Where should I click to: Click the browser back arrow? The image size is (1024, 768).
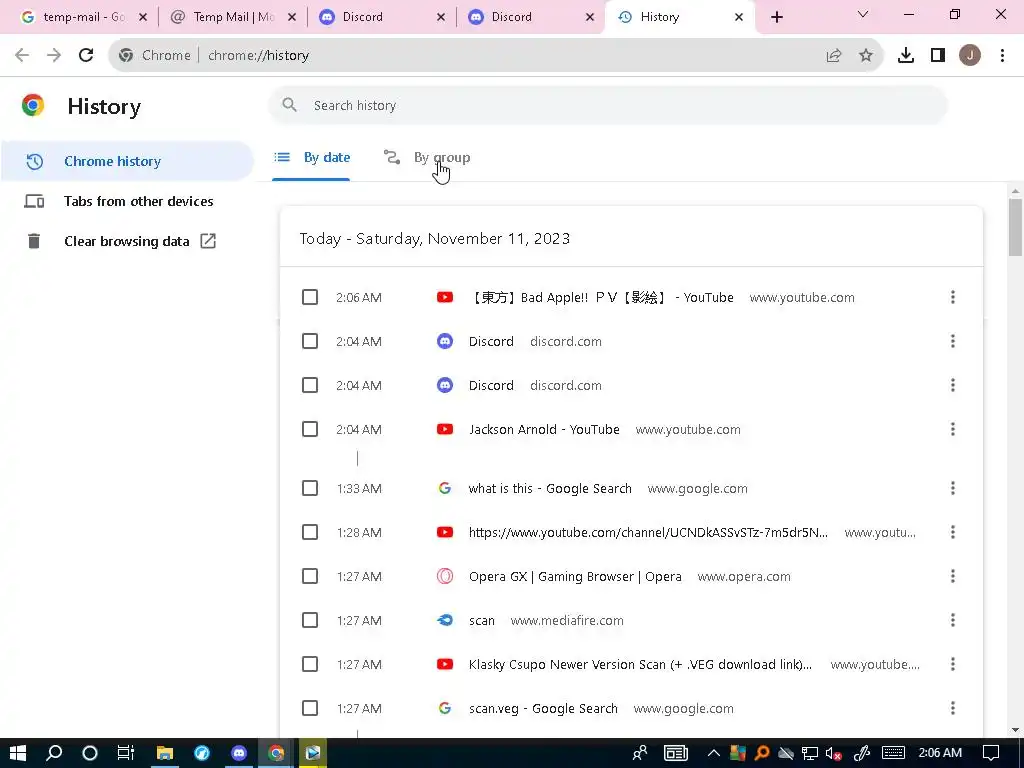(22, 56)
